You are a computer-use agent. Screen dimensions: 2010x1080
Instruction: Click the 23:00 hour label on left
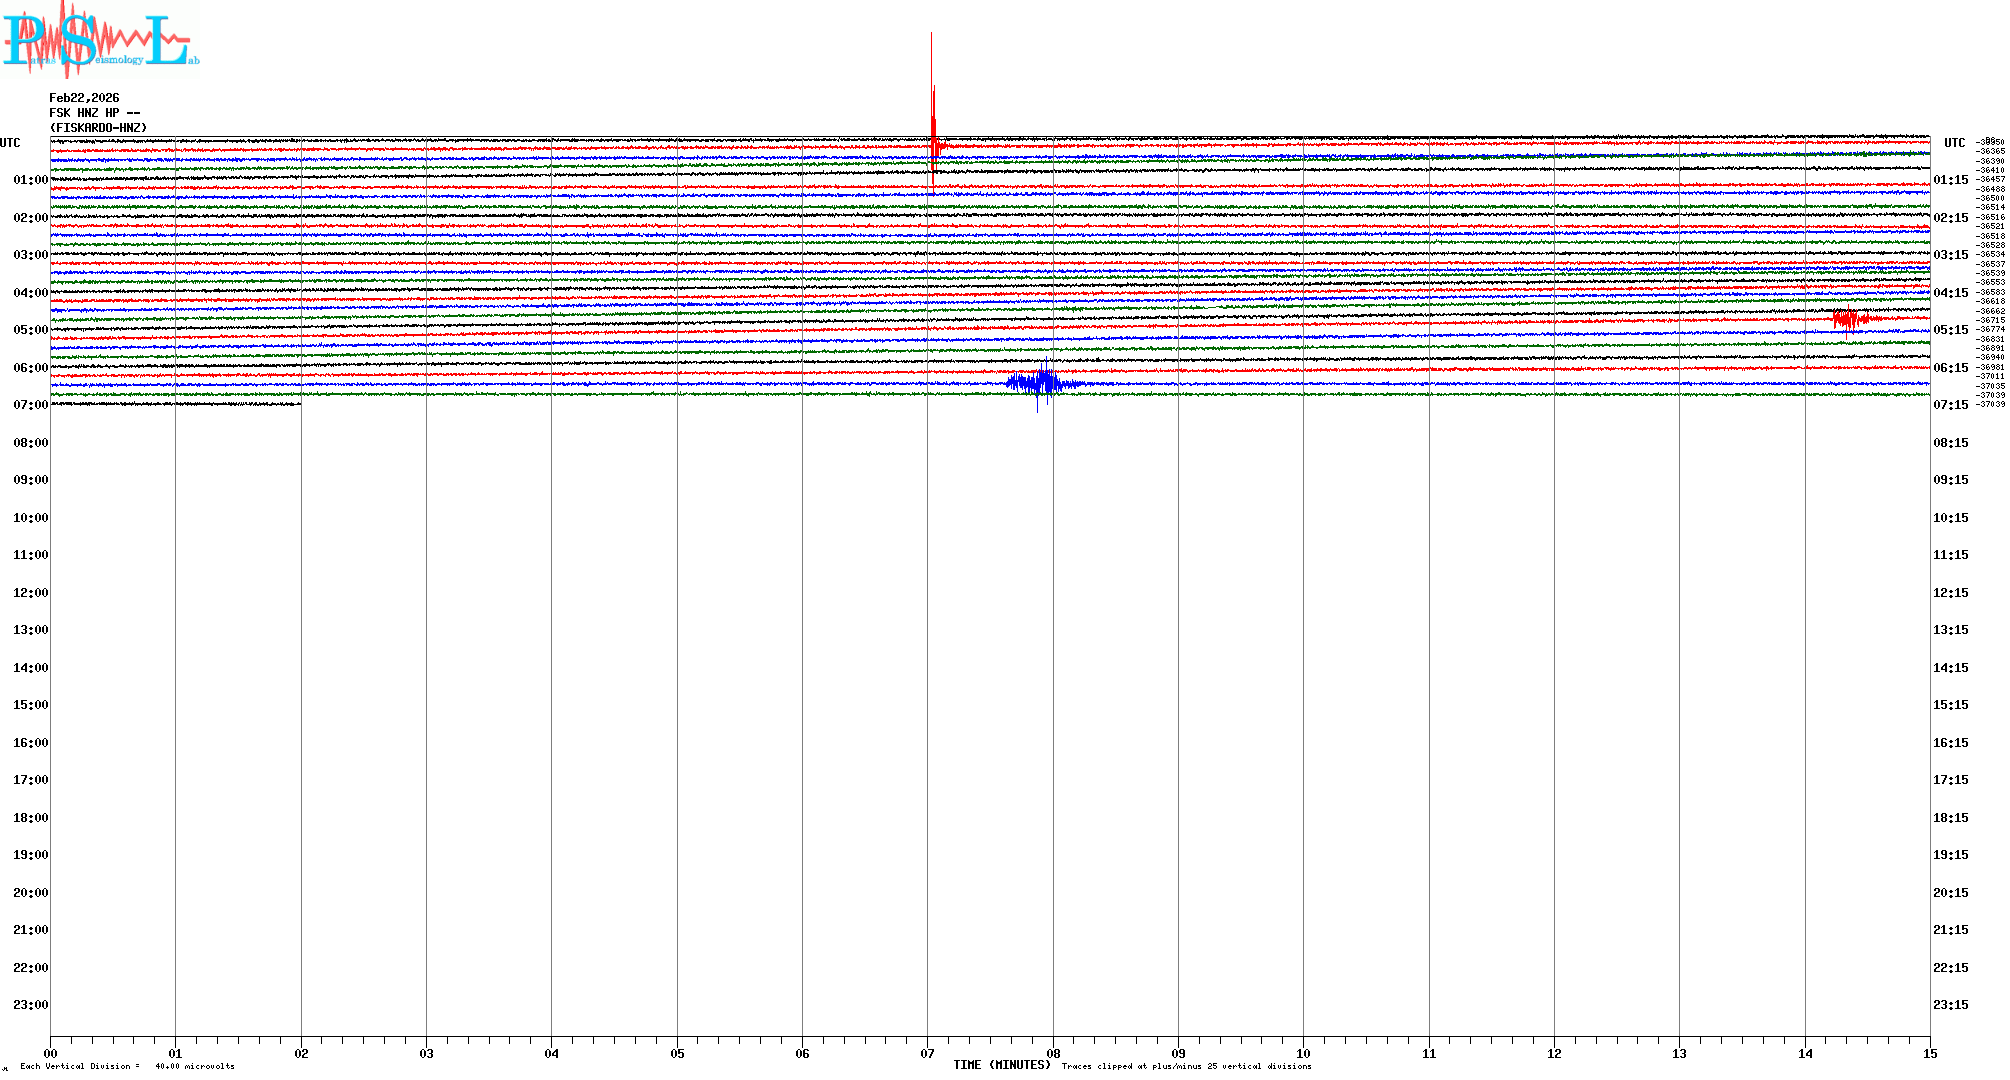[30, 1005]
